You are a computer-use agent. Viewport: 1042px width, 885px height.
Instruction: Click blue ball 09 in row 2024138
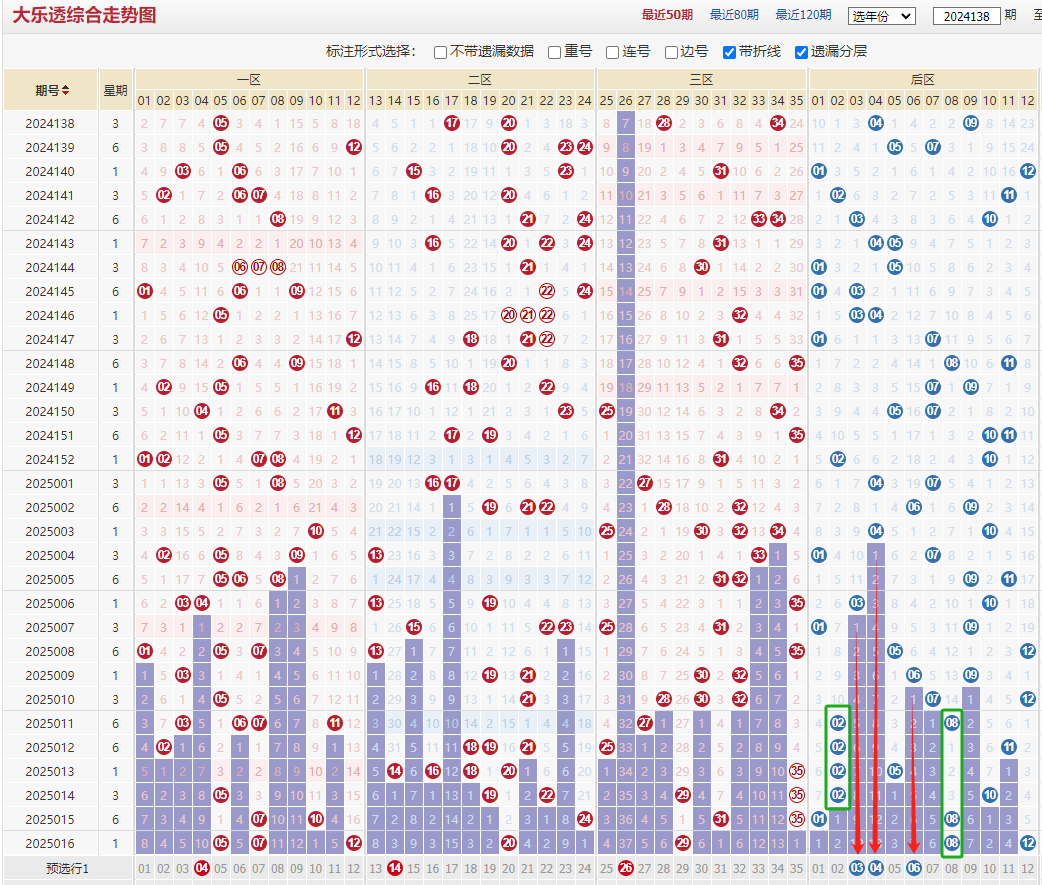point(971,123)
